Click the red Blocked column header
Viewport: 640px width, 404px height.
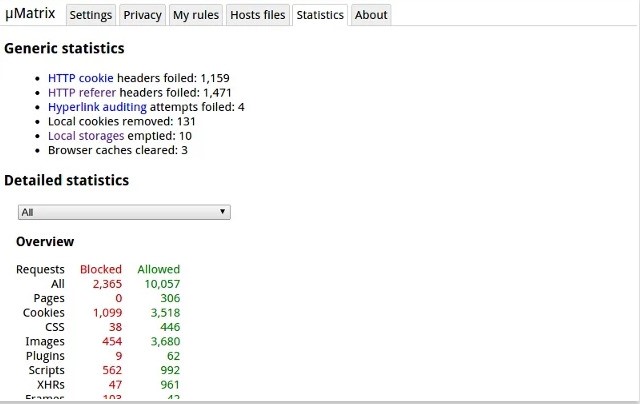[x=100, y=269]
